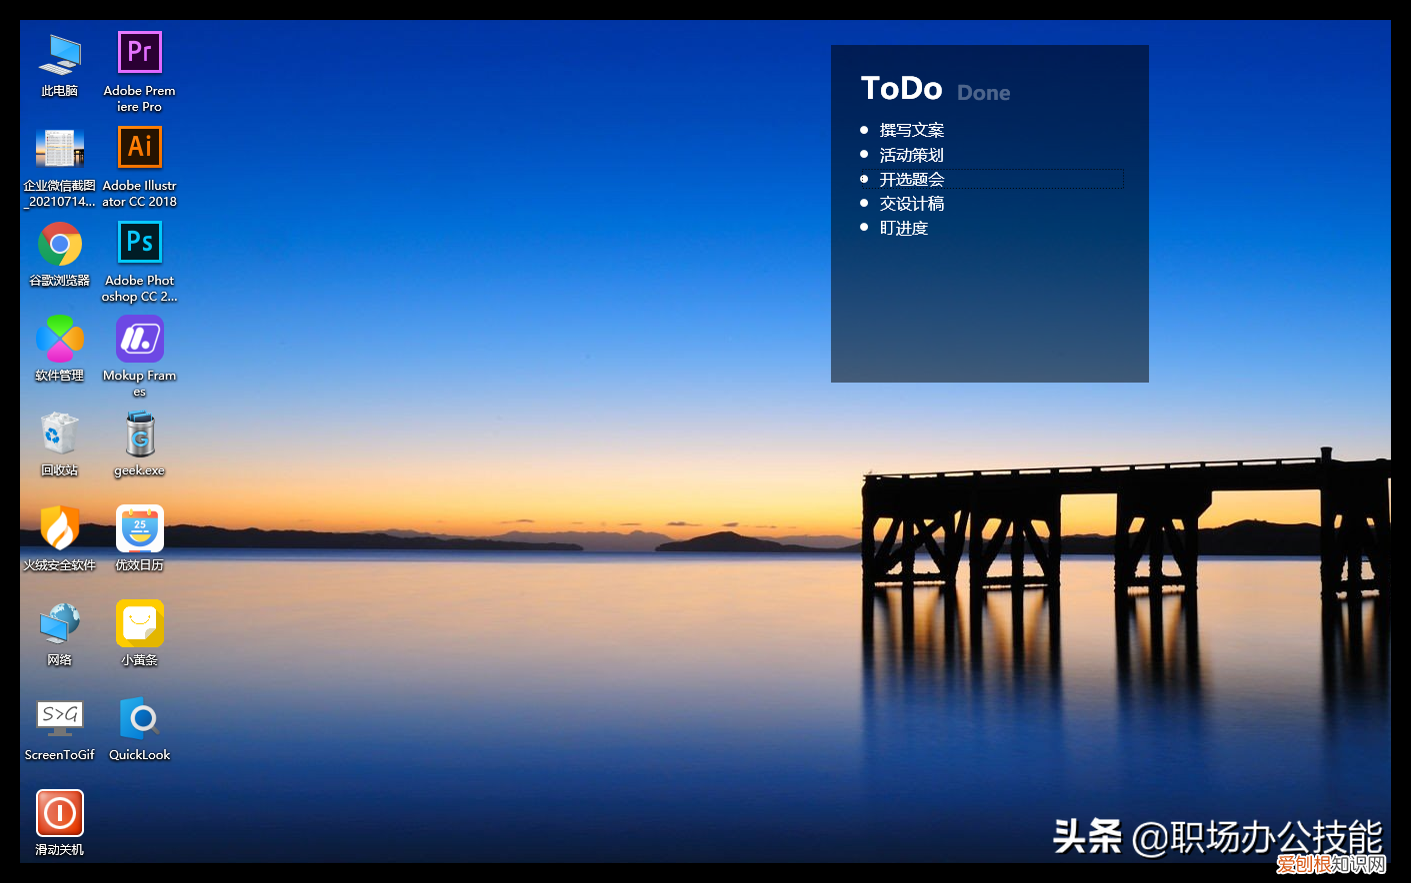This screenshot has width=1411, height=883.
Task: Select the geek.exe uninstaller icon
Action: (139, 435)
